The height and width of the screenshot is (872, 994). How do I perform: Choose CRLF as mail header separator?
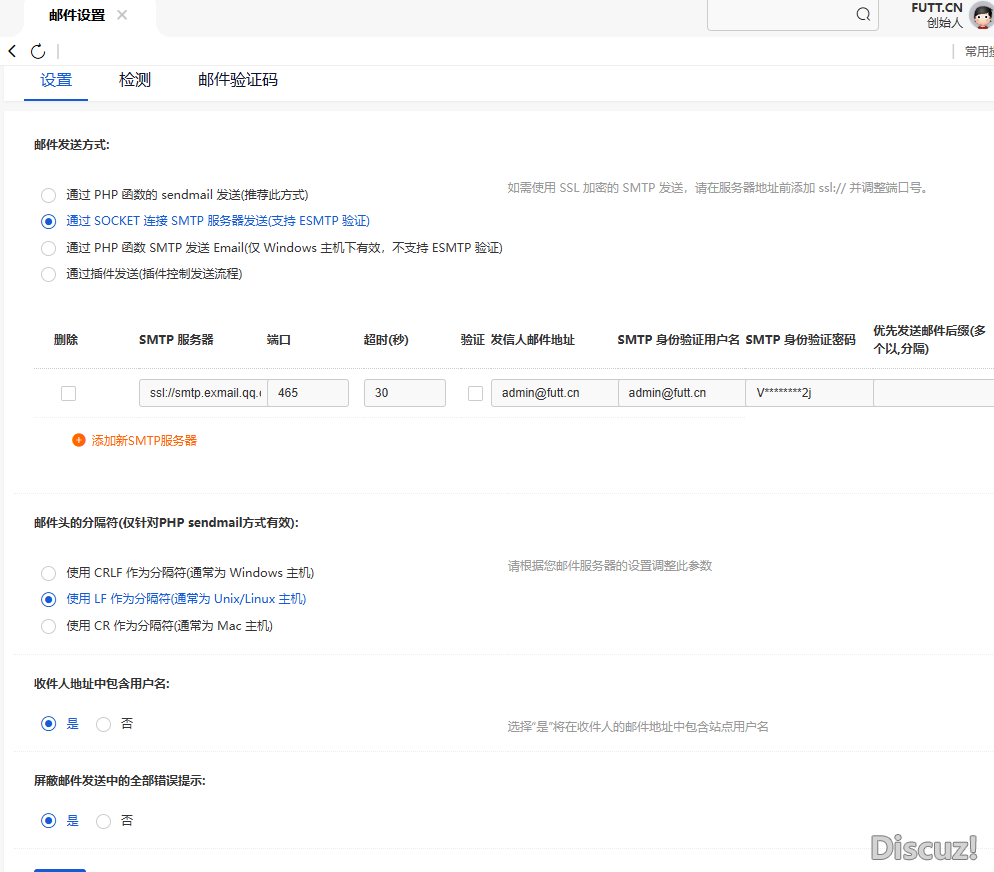click(48, 573)
